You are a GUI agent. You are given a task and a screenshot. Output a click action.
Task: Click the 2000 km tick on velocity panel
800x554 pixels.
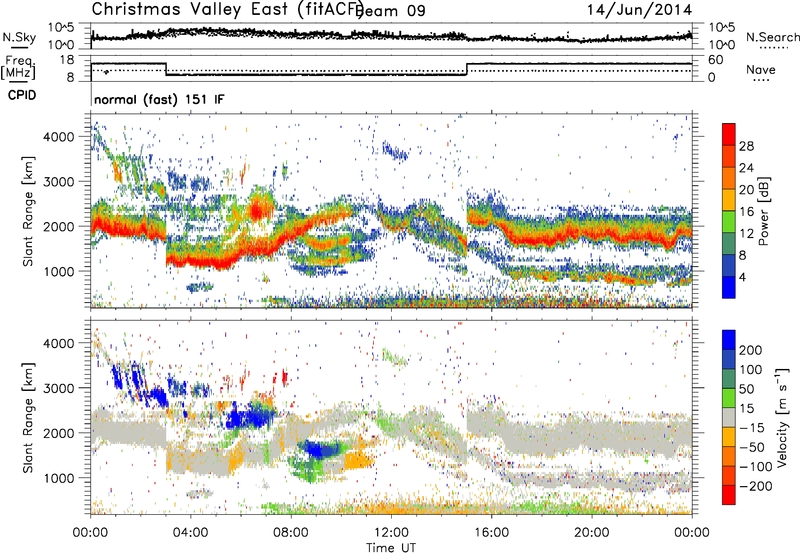tap(59, 433)
